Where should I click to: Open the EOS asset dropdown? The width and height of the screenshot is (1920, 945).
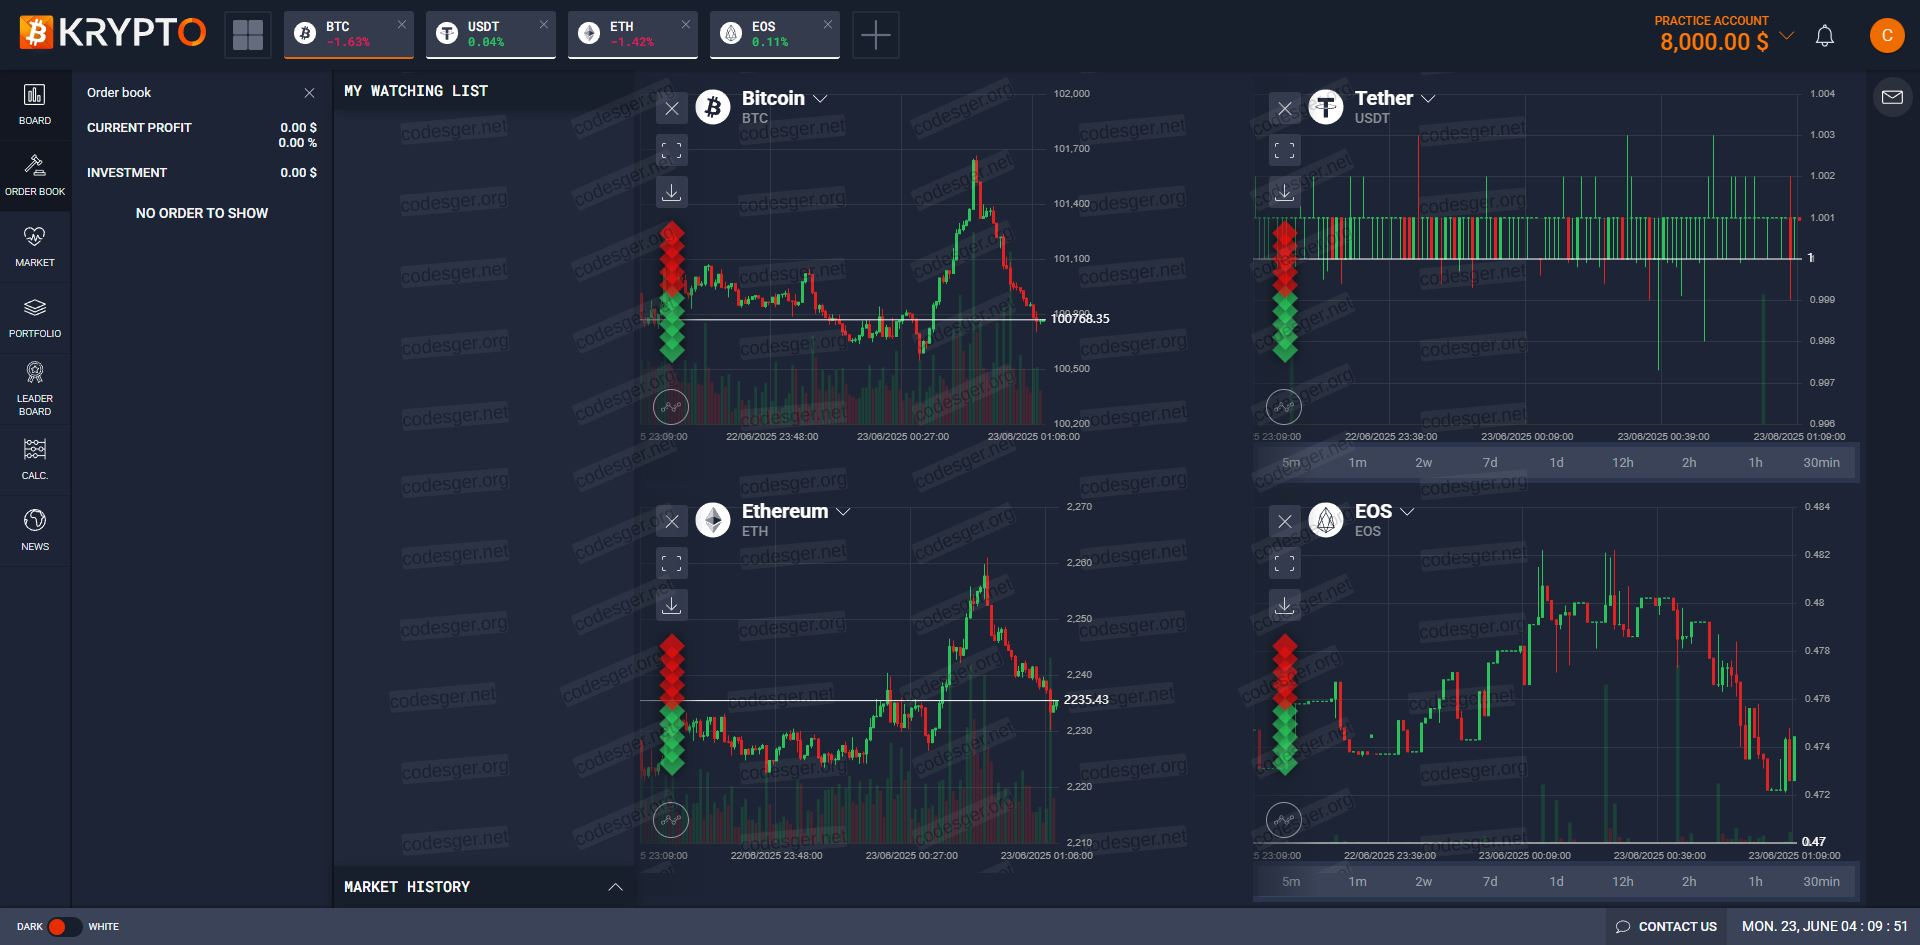tap(1407, 511)
